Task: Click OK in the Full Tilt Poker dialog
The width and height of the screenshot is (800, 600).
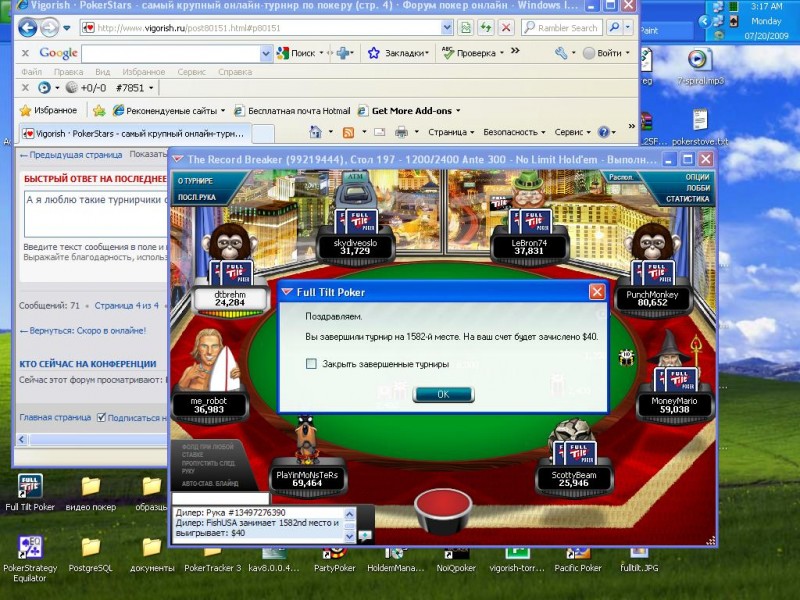Action: (x=443, y=394)
